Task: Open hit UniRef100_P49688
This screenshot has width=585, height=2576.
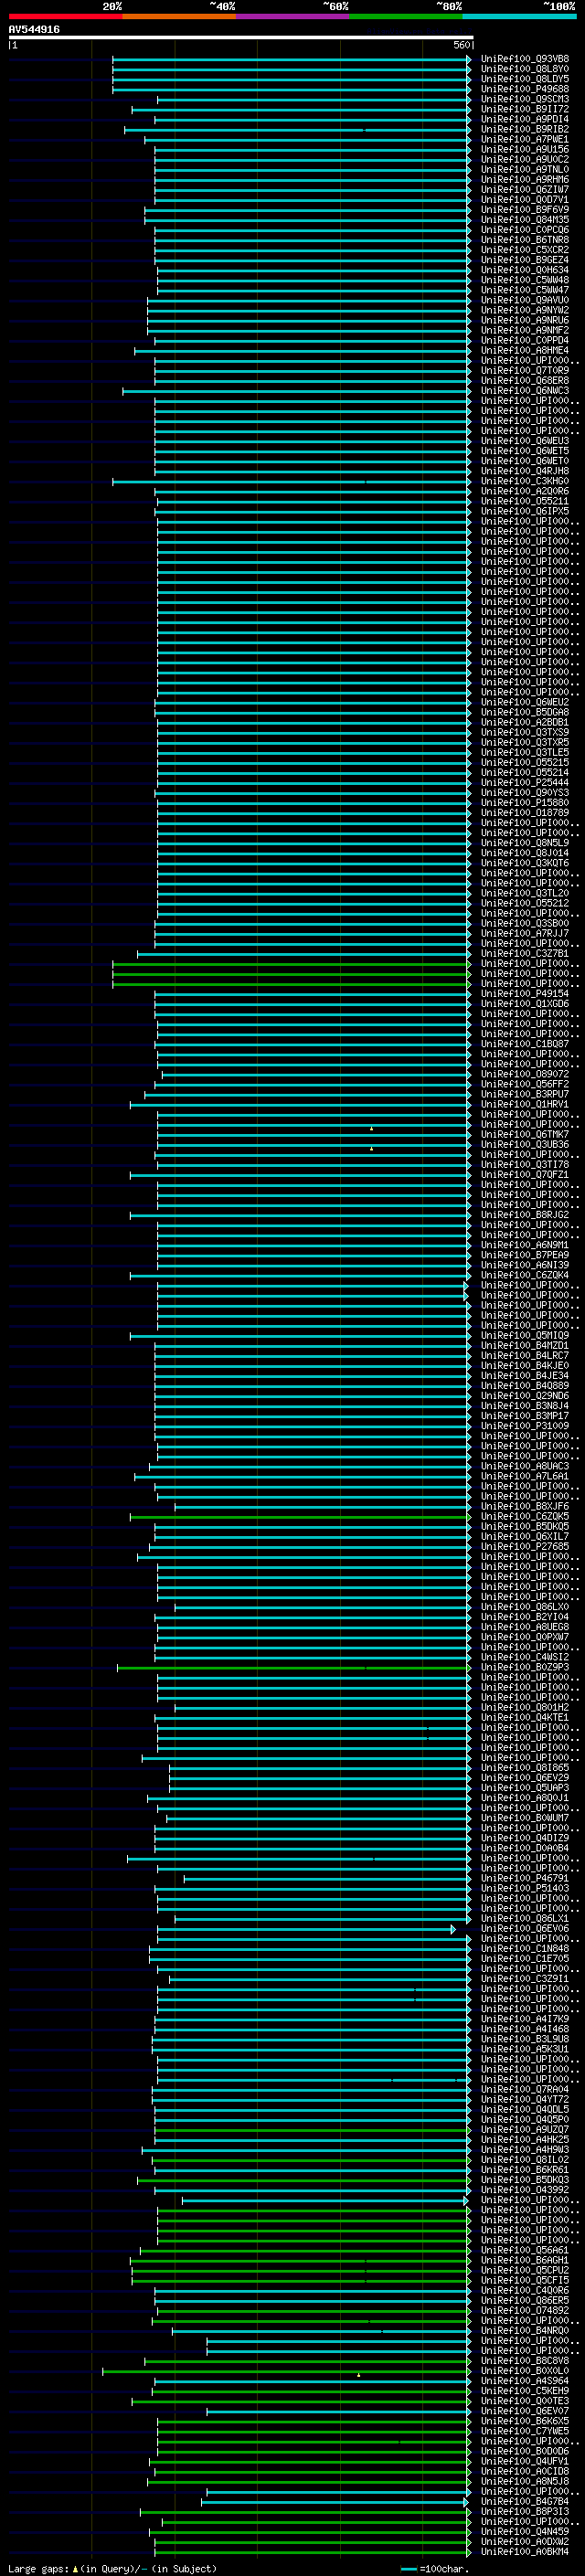Action: (x=524, y=89)
